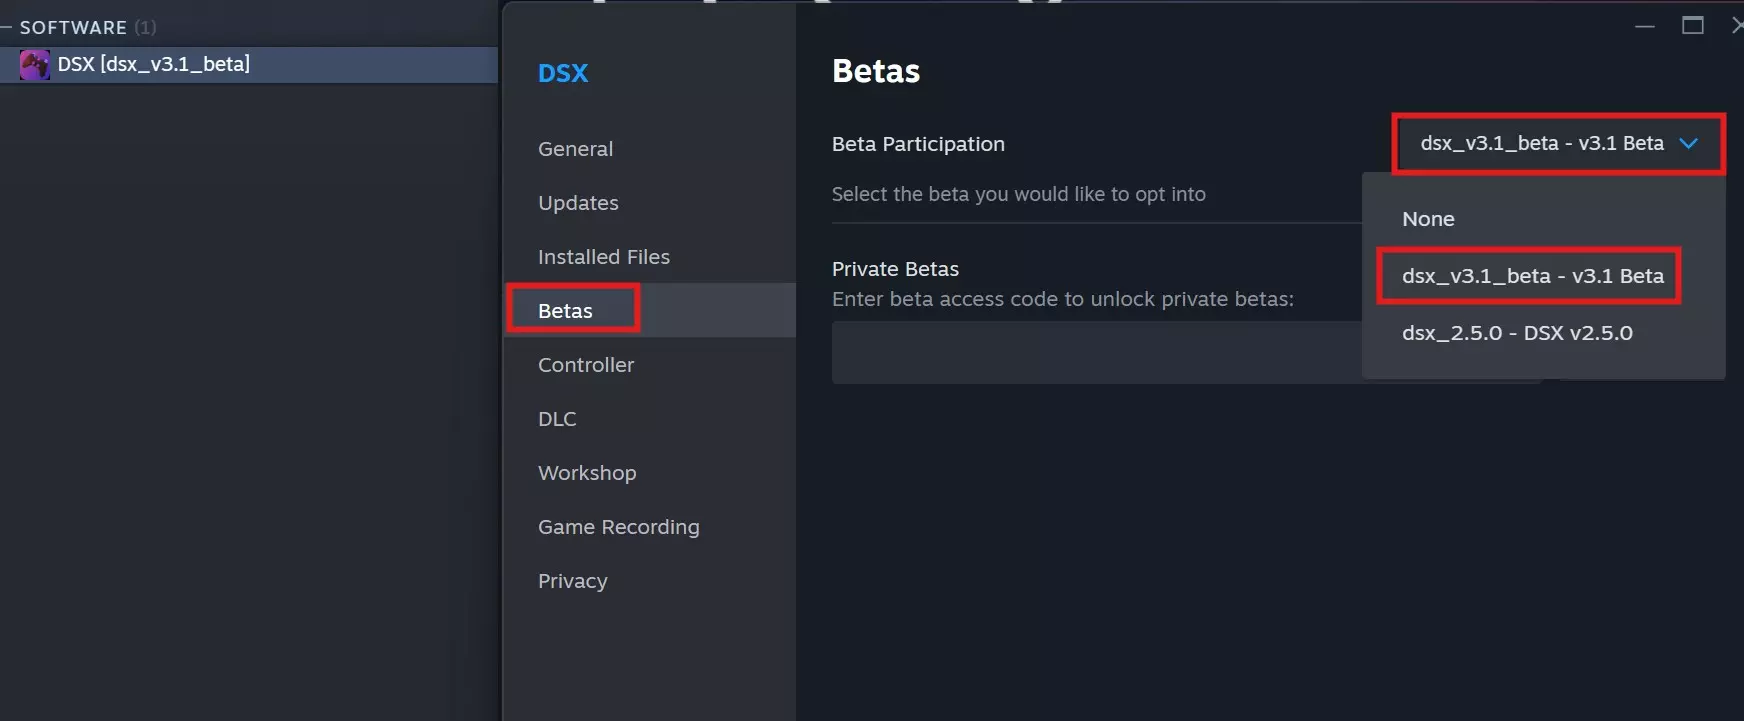
Task: Collapse the SOFTWARE category section
Action: [7, 27]
